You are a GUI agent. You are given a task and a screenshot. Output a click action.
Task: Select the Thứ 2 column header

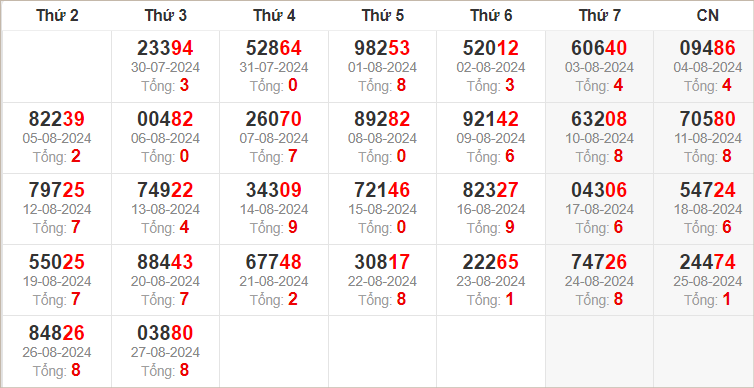point(57,15)
